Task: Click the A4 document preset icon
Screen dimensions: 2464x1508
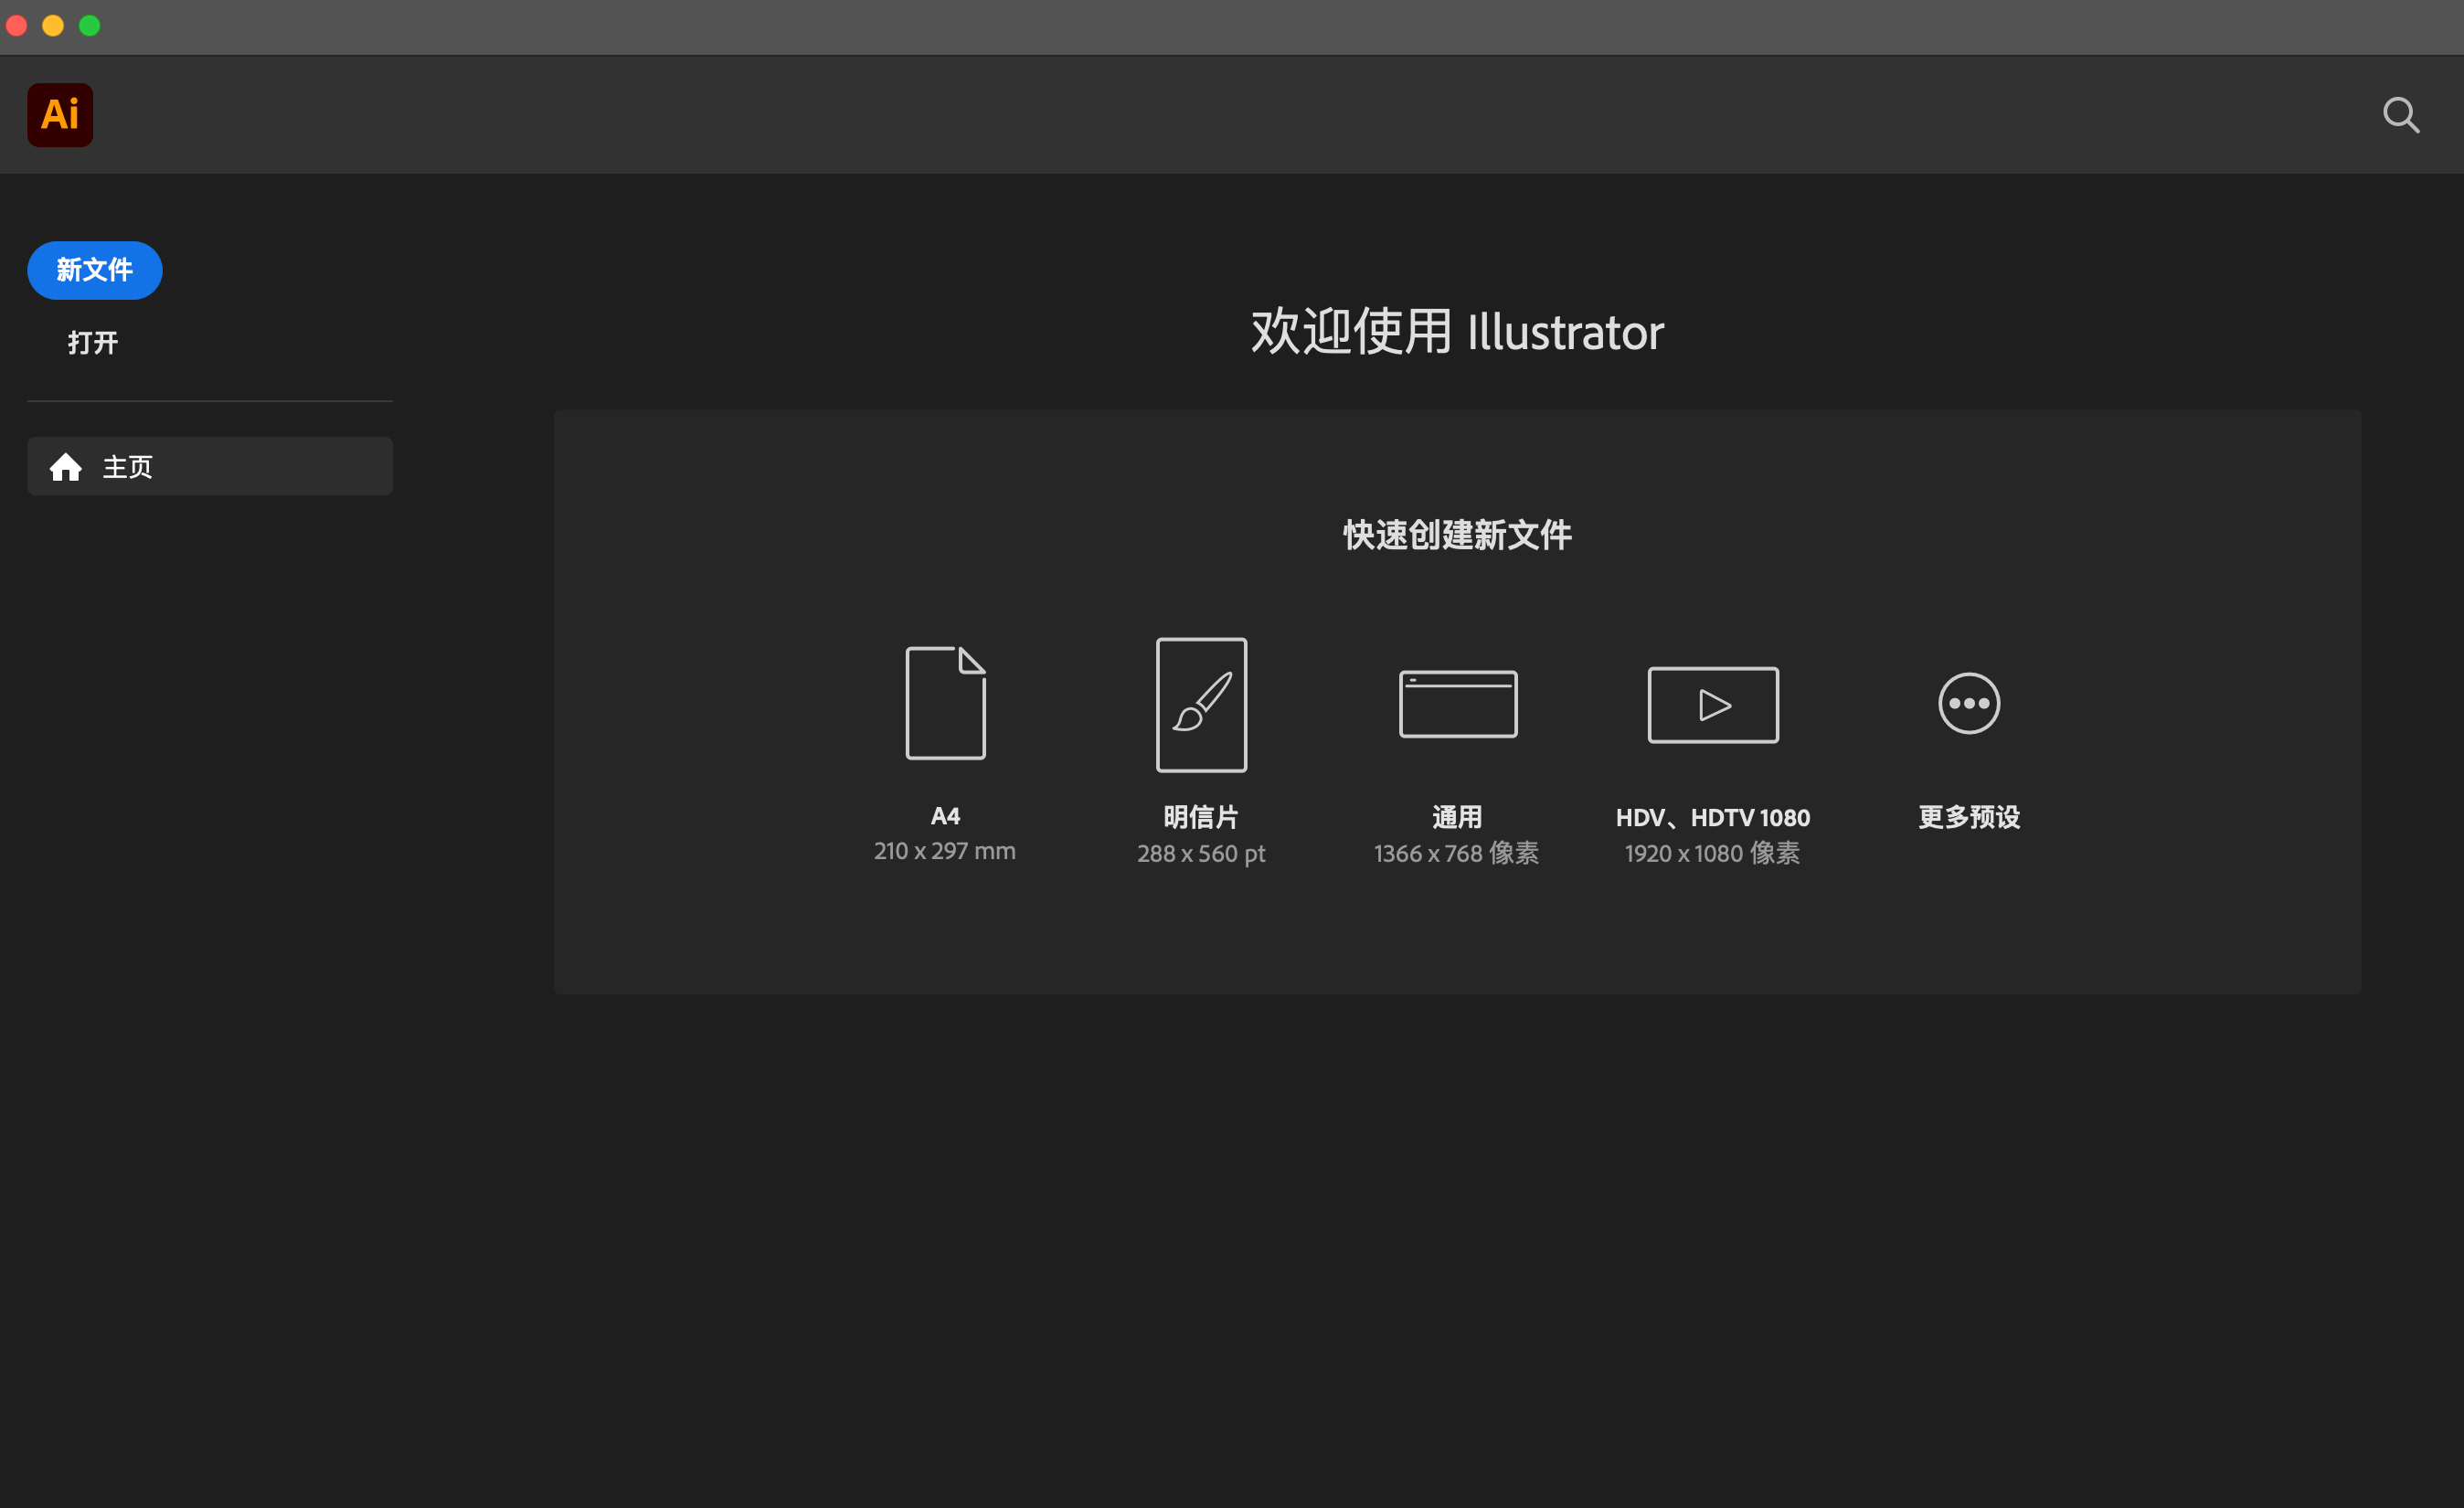Action: (945, 703)
